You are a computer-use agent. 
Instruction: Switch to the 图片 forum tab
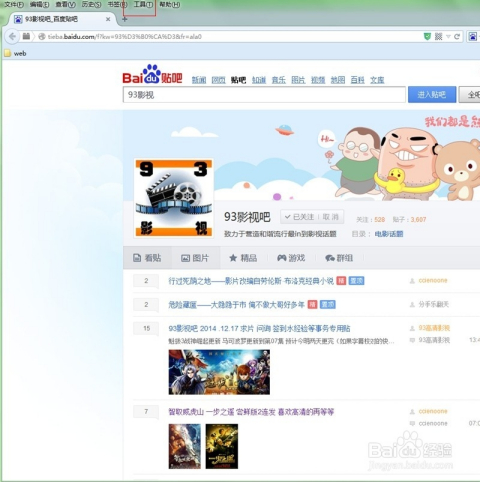(195, 258)
